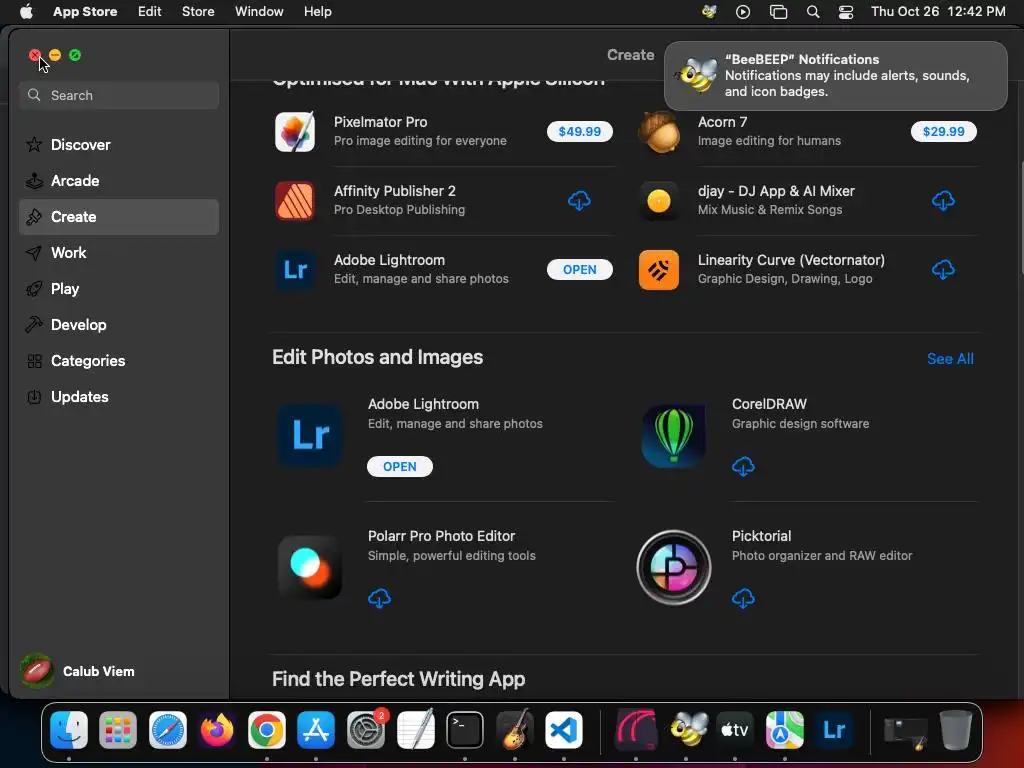Image resolution: width=1024 pixels, height=768 pixels.
Task: Go to Discover in sidebar
Action: 119,145
